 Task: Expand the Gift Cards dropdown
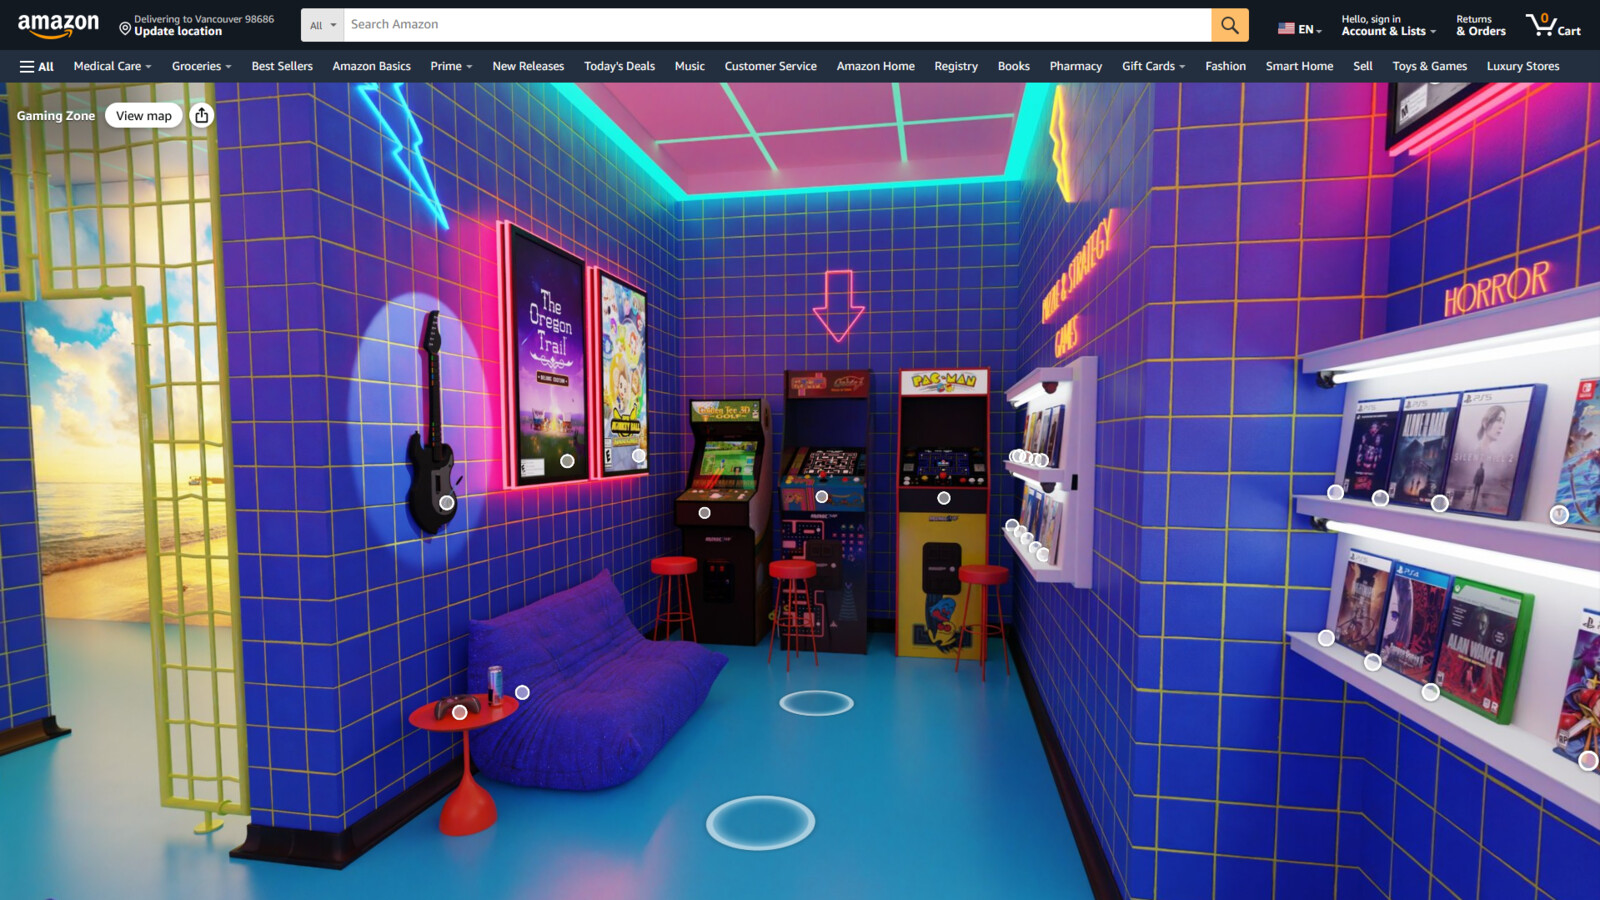(1153, 66)
